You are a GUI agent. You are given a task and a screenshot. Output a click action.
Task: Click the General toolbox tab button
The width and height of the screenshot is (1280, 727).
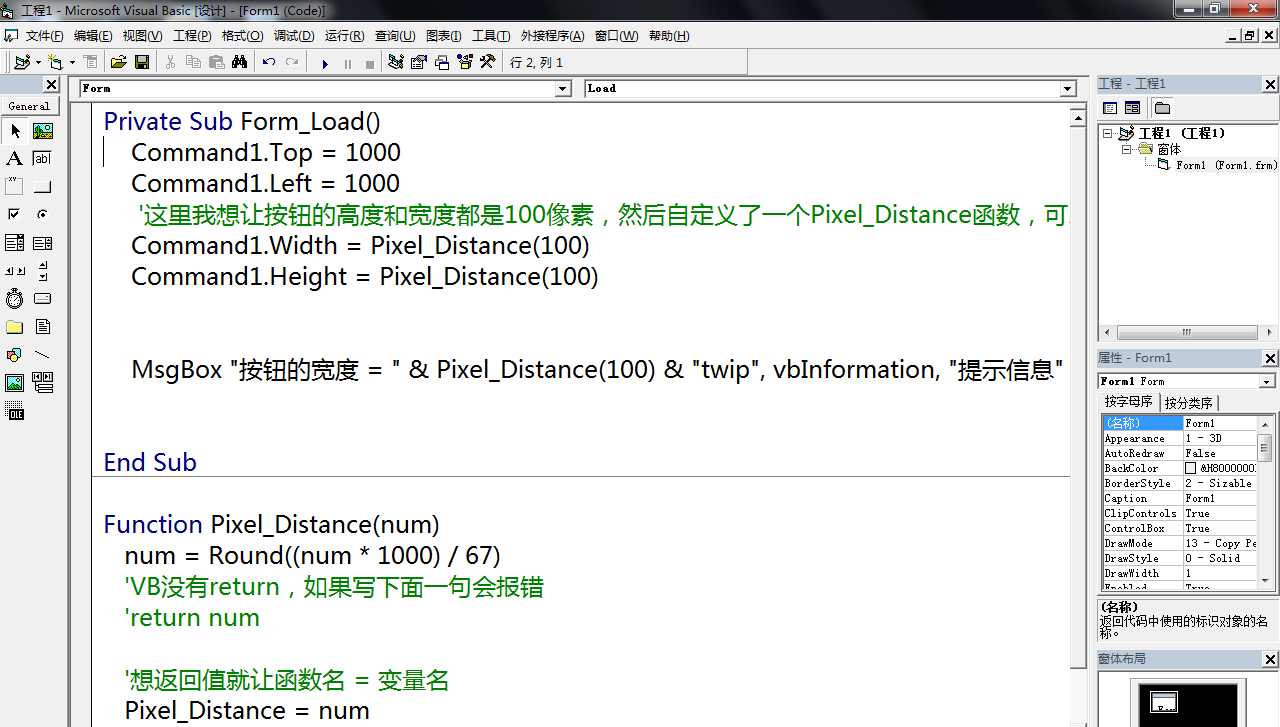pyautogui.click(x=29, y=106)
